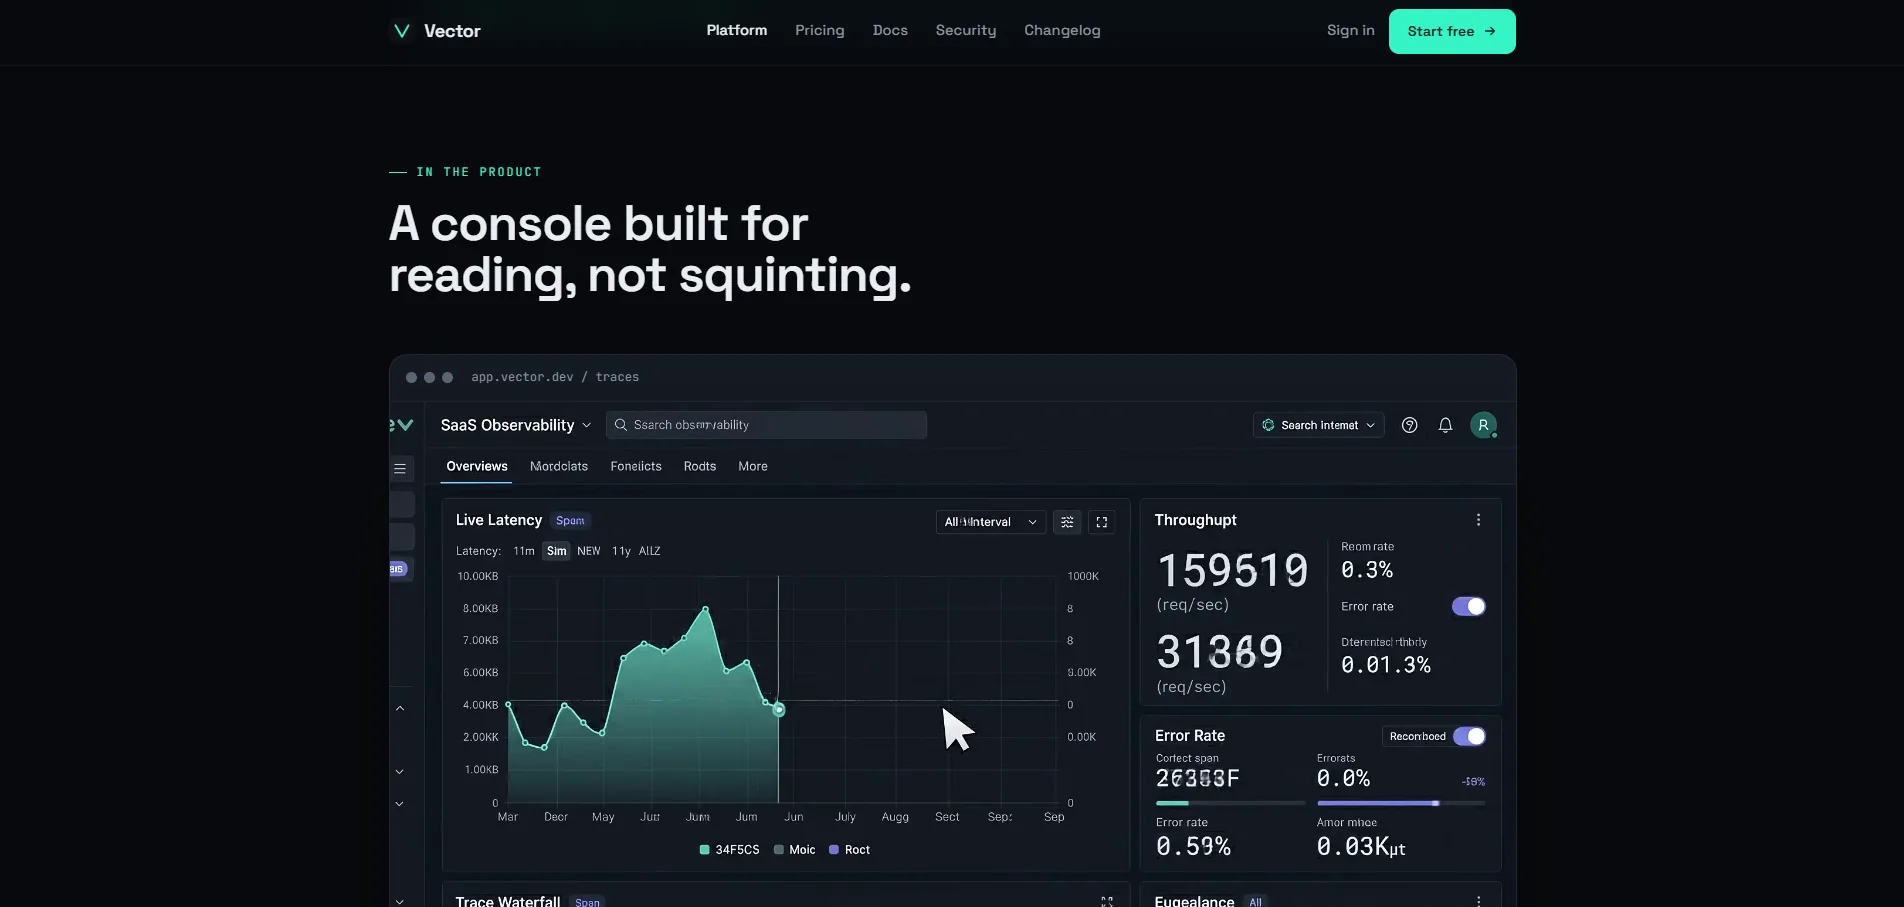Open the SaaS Observability dropdown
This screenshot has width=1904, height=907.
pyautogui.click(x=516, y=425)
